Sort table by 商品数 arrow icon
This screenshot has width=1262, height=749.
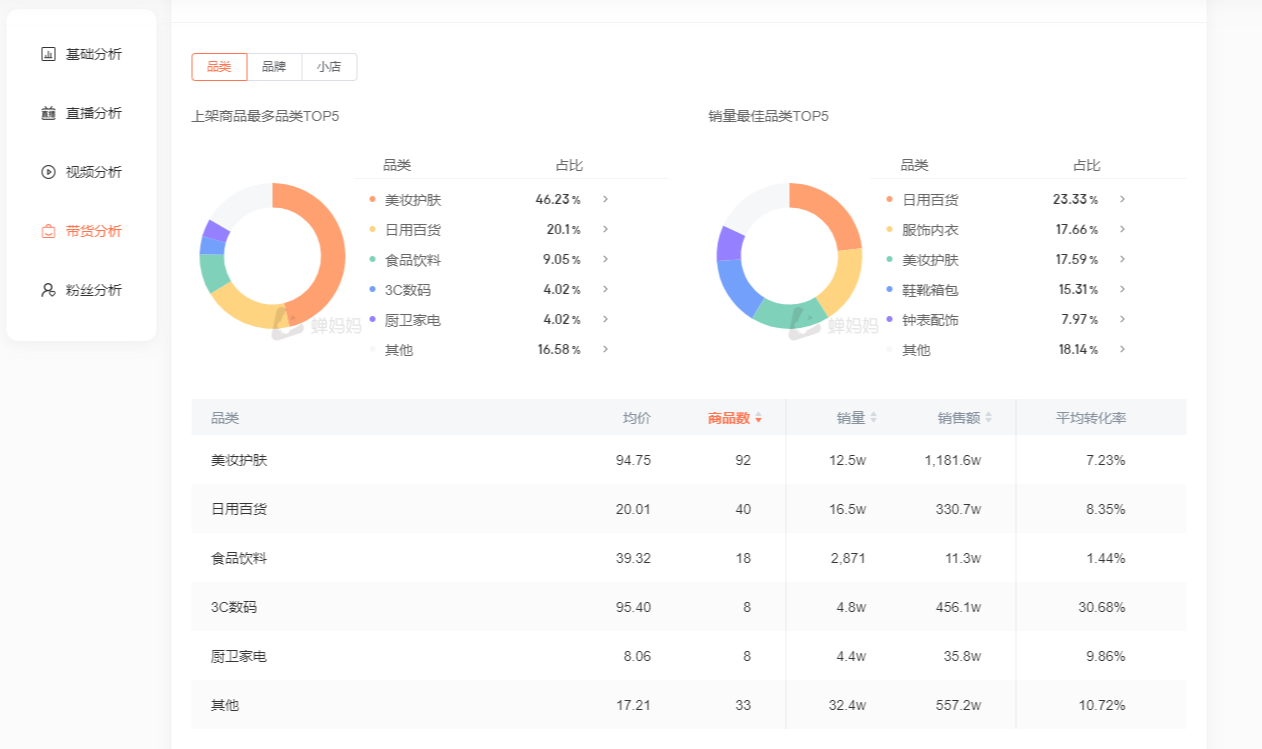(x=758, y=418)
